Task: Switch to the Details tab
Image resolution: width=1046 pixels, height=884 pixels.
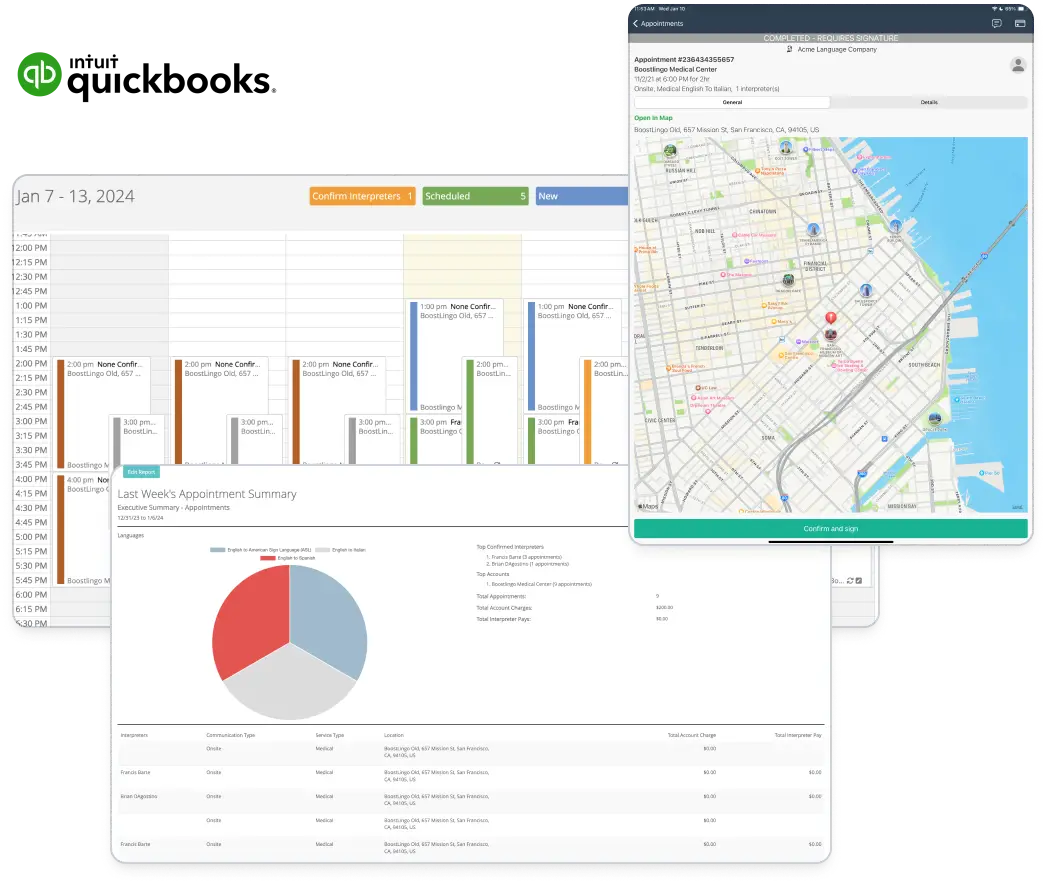Action: coord(929,103)
